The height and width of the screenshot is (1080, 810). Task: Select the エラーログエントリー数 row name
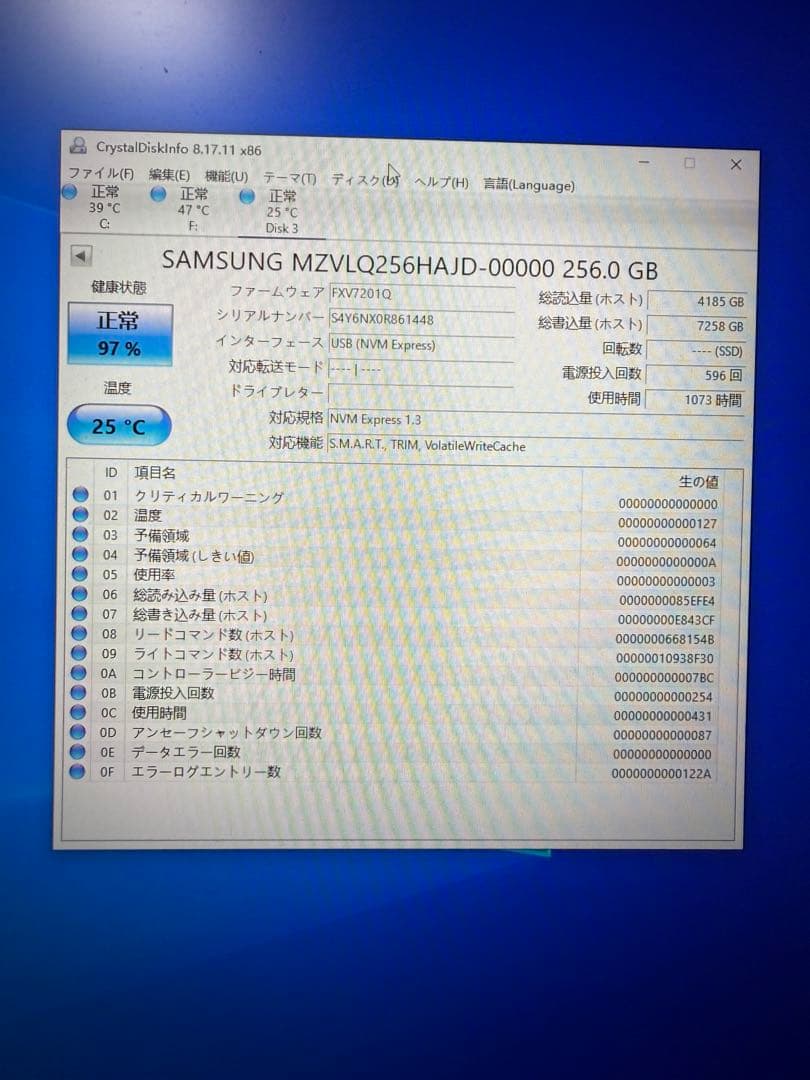[206, 771]
